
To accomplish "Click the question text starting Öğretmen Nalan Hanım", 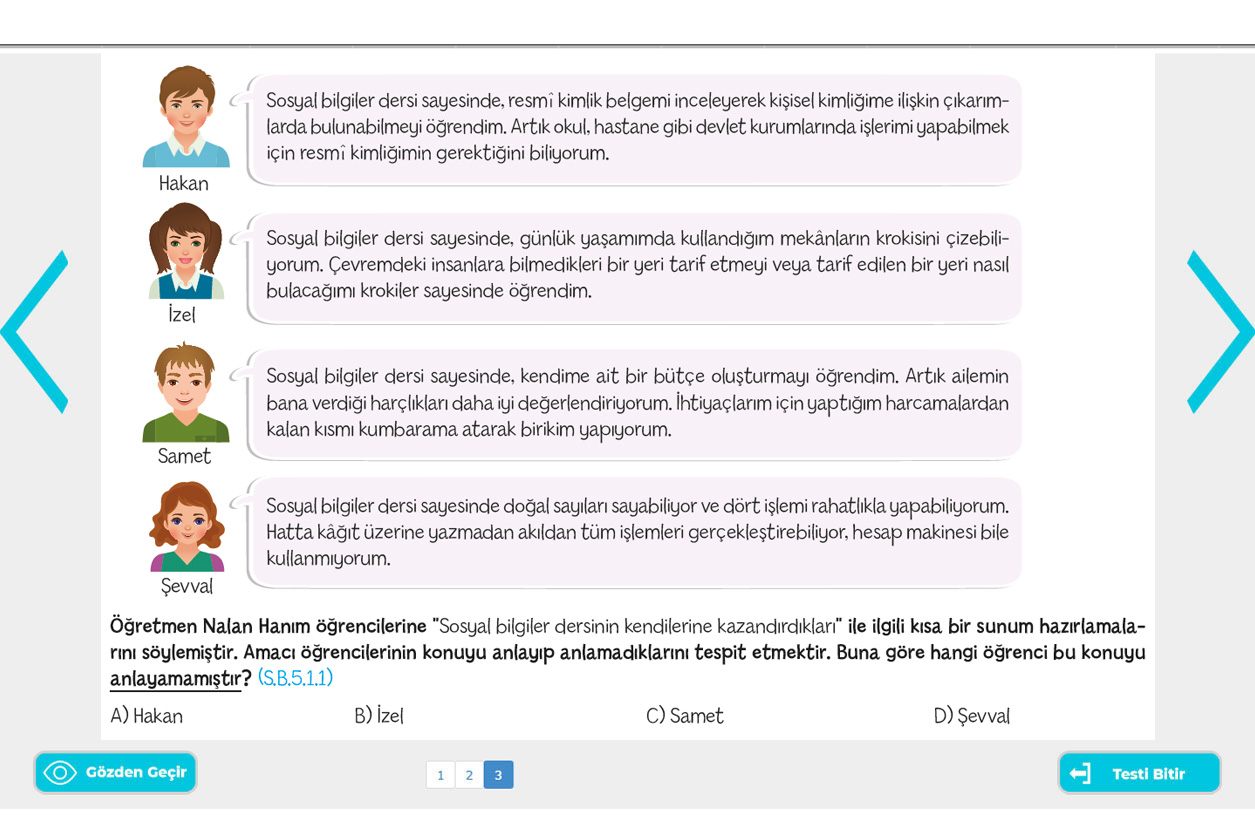I will click(627, 653).
